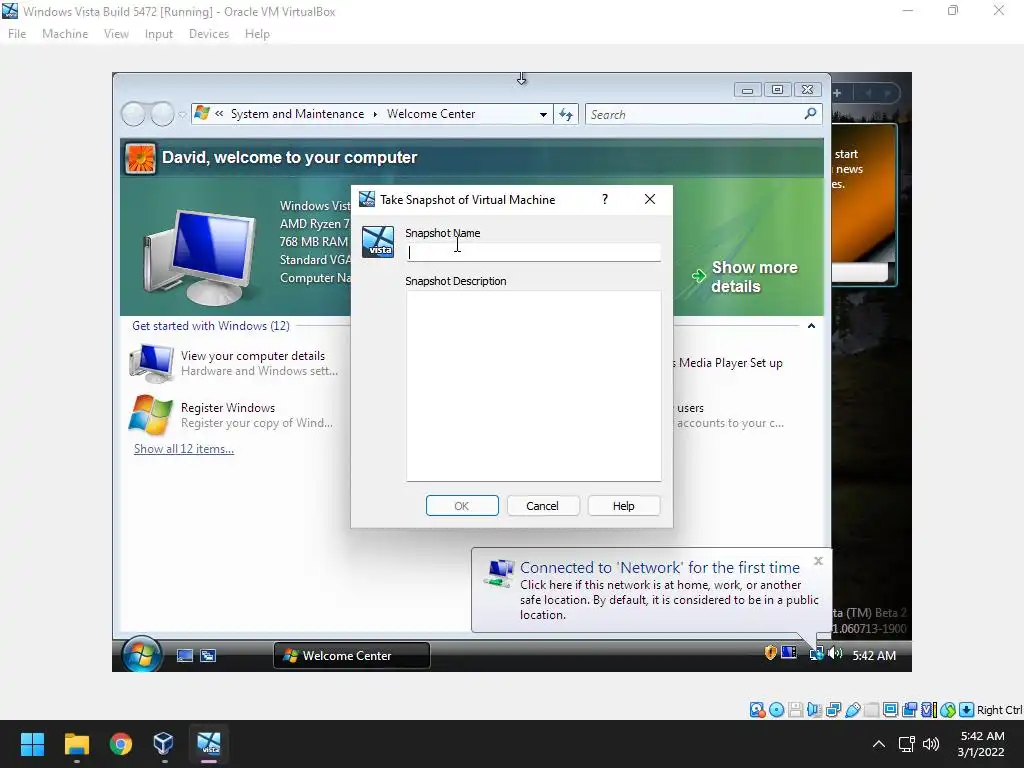Click the refresh icon beside address bar
The height and width of the screenshot is (768, 1024).
point(566,114)
